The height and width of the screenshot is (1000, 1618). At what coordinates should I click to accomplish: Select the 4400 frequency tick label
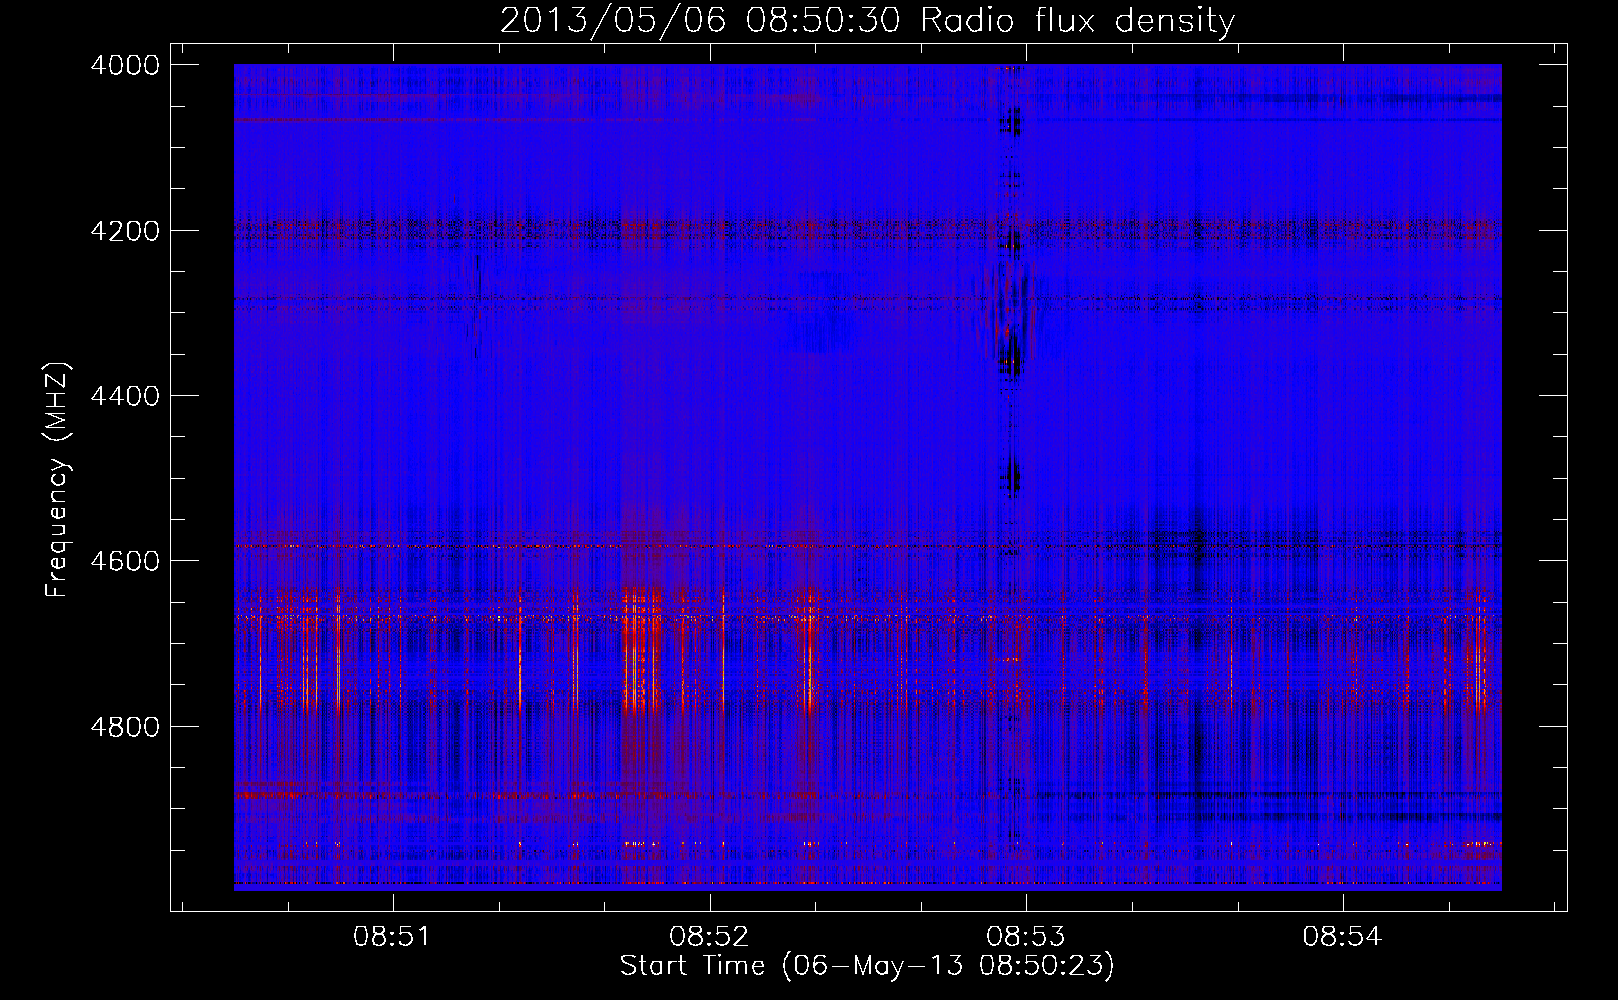pyautogui.click(x=125, y=396)
